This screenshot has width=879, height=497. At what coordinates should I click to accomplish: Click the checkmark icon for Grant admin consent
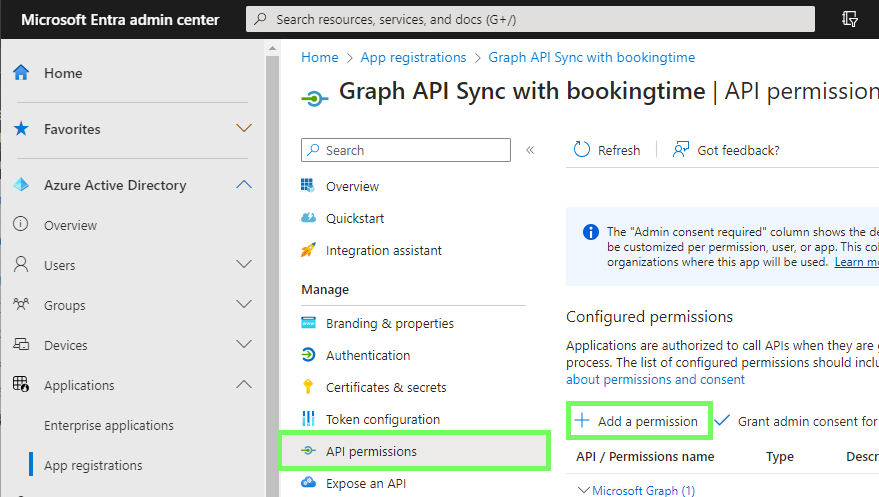click(x=722, y=420)
